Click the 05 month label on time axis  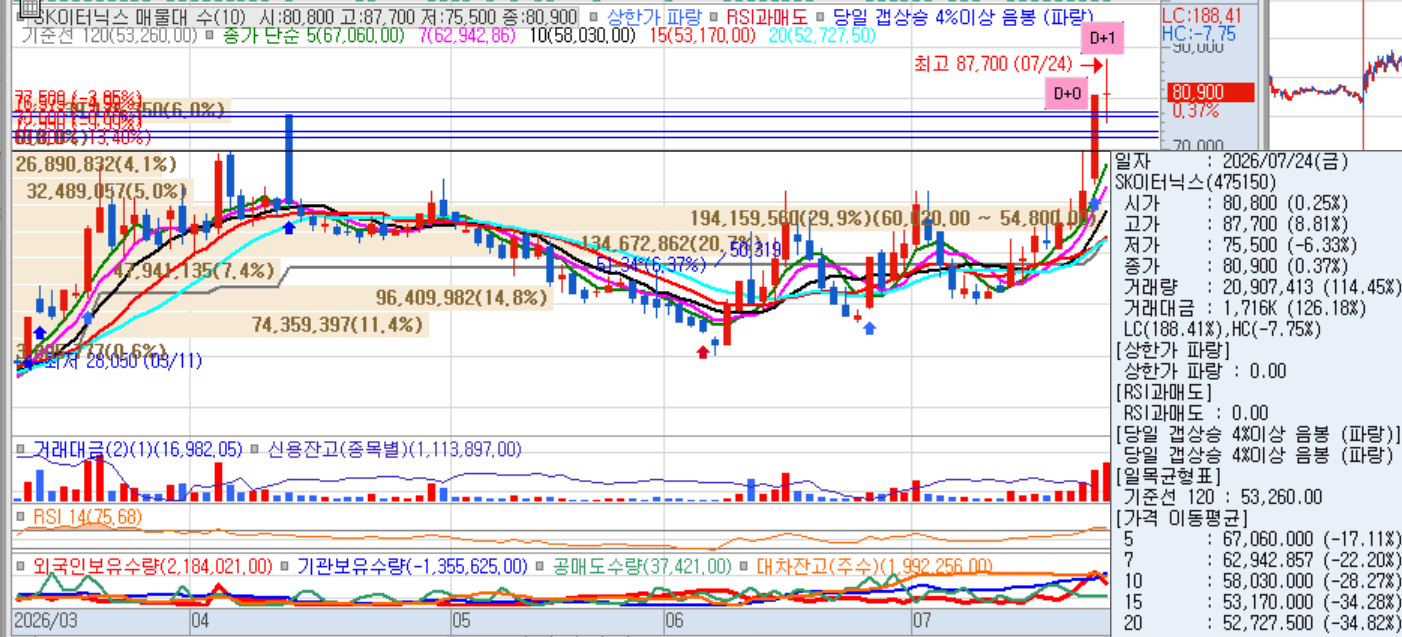[461, 621]
